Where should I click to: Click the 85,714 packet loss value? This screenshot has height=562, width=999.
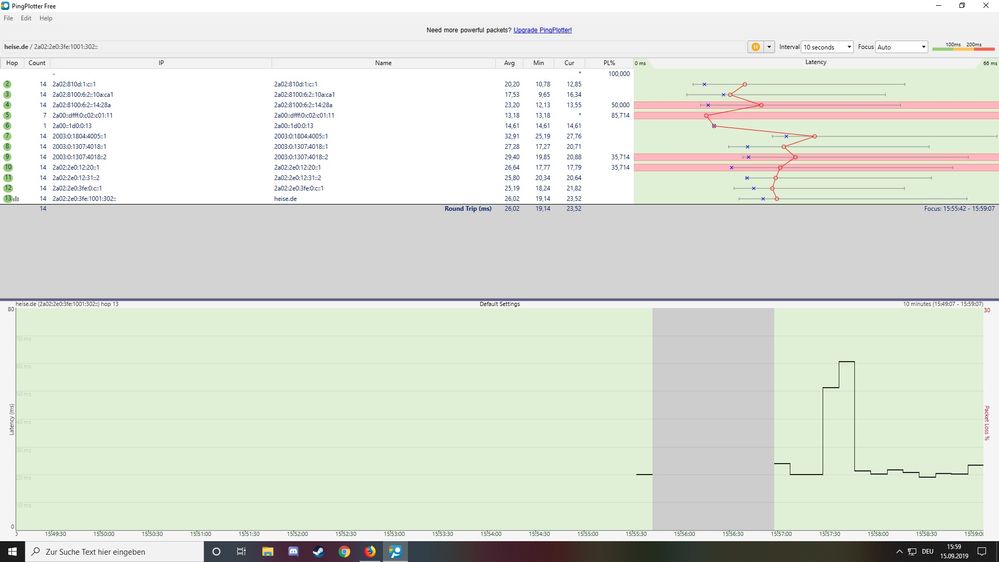click(x=620, y=115)
